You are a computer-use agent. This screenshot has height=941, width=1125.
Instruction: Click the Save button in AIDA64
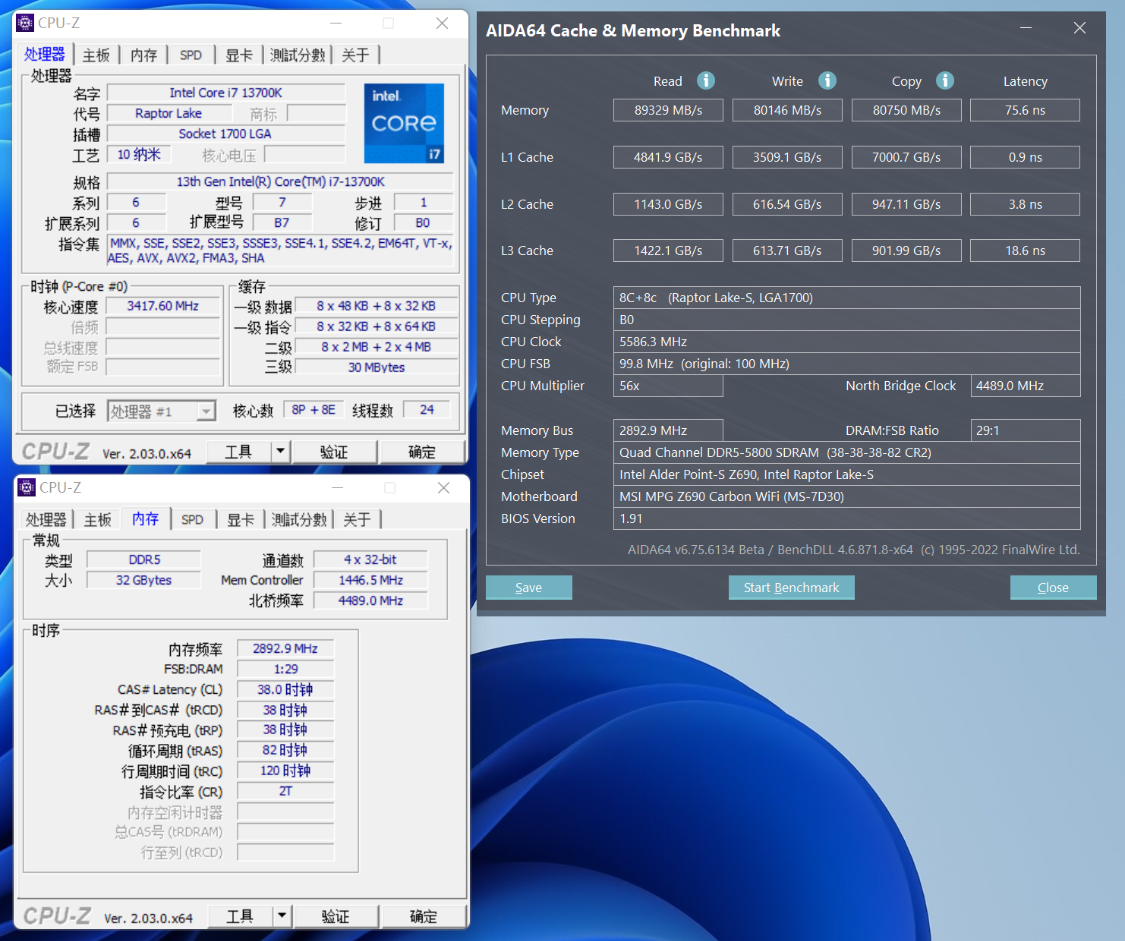tap(528, 587)
